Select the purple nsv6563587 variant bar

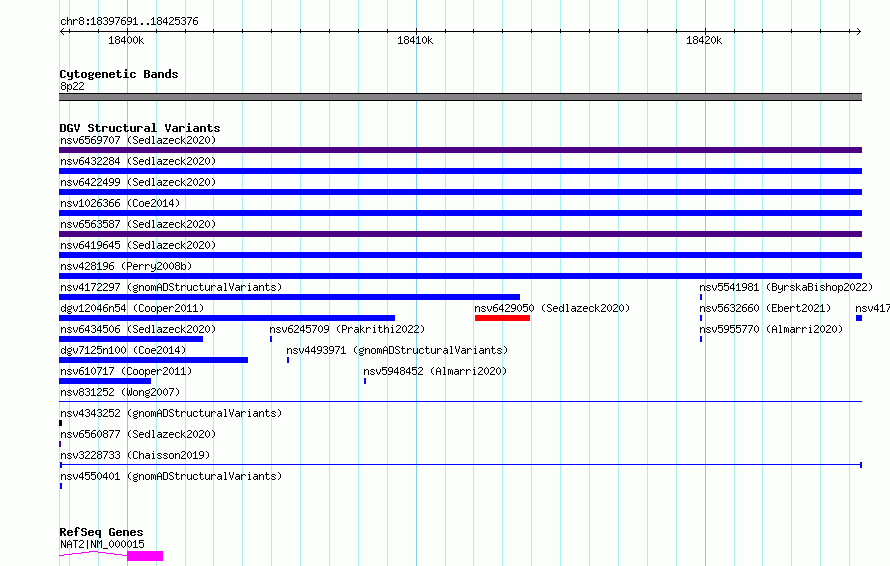(x=460, y=234)
